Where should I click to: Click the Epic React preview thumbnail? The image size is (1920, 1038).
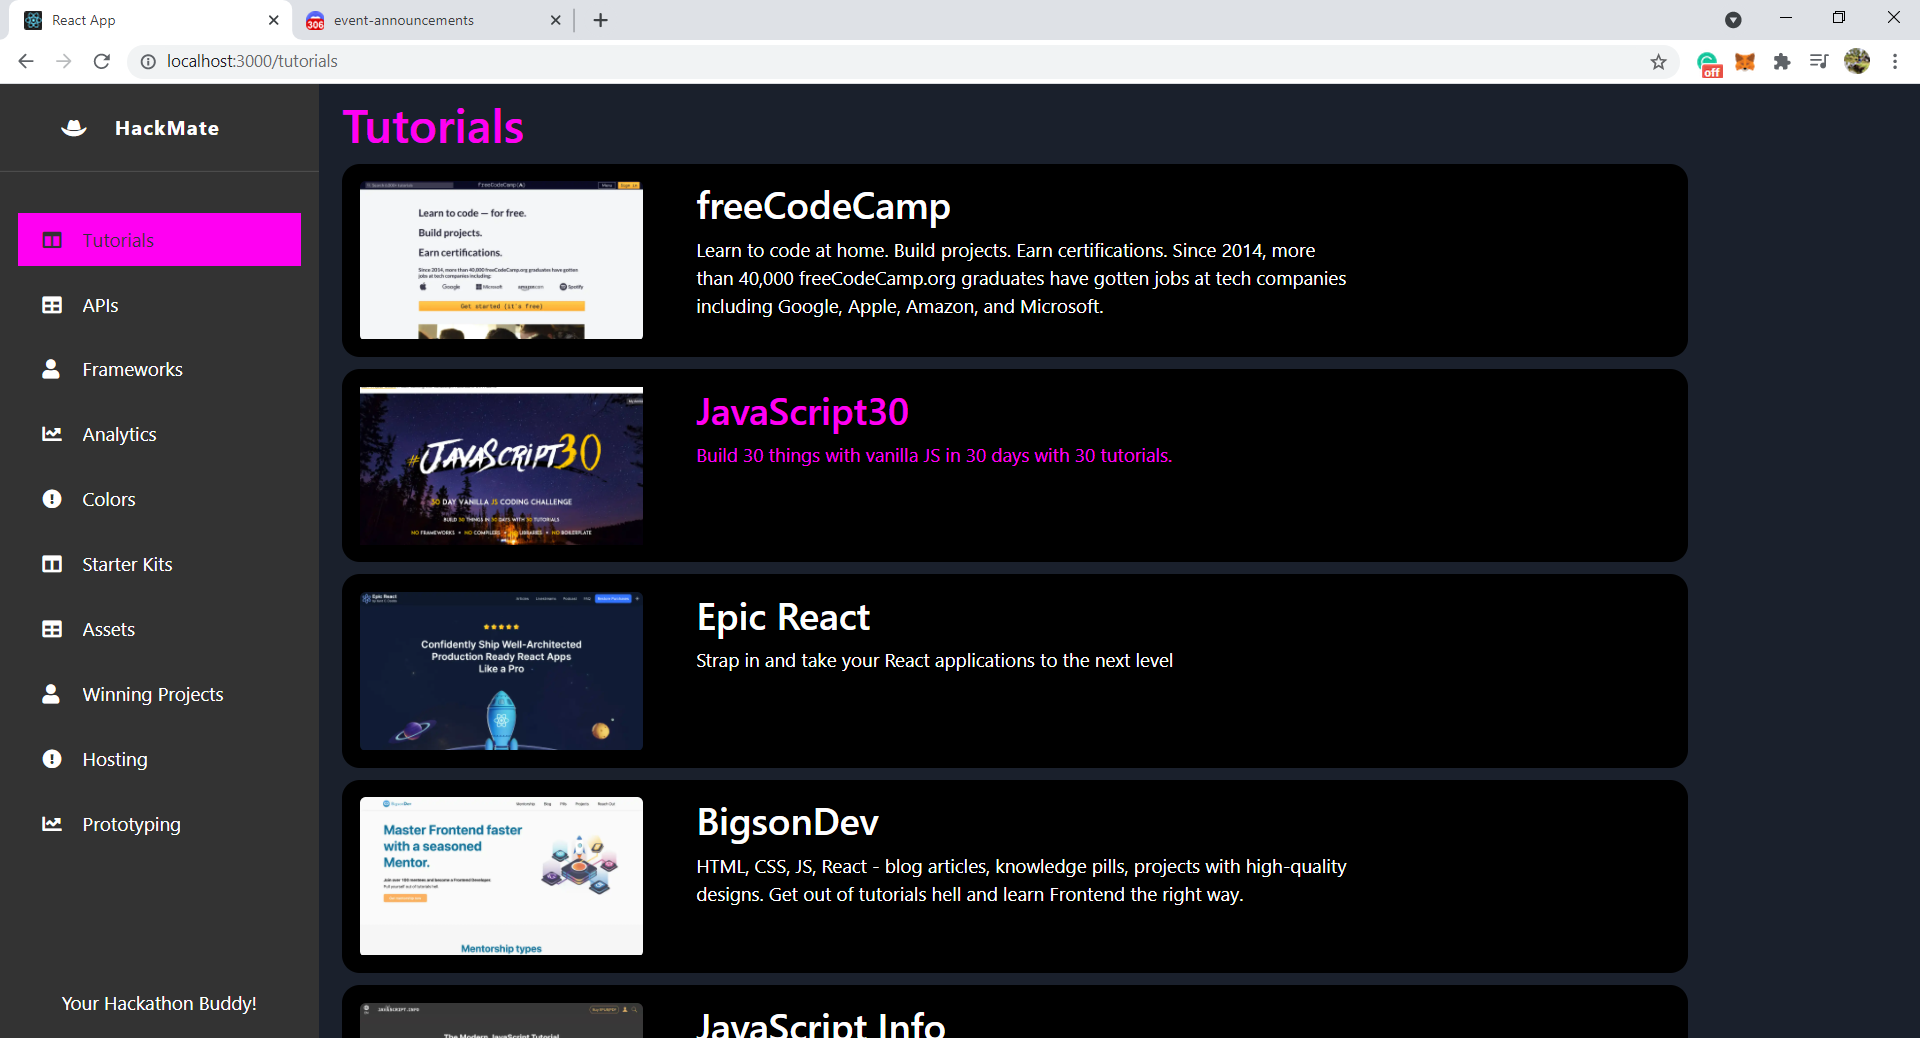501,671
